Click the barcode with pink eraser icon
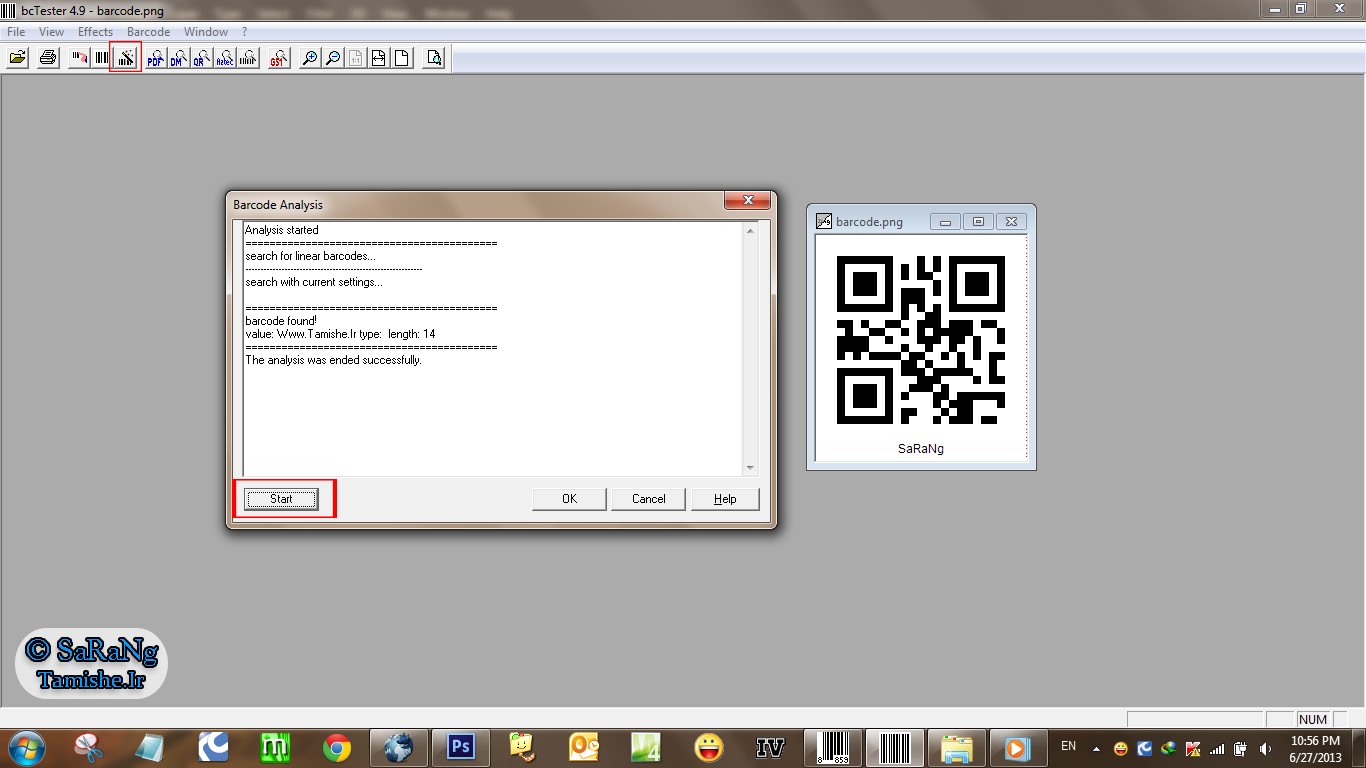The width and height of the screenshot is (1366, 768). [x=80, y=58]
